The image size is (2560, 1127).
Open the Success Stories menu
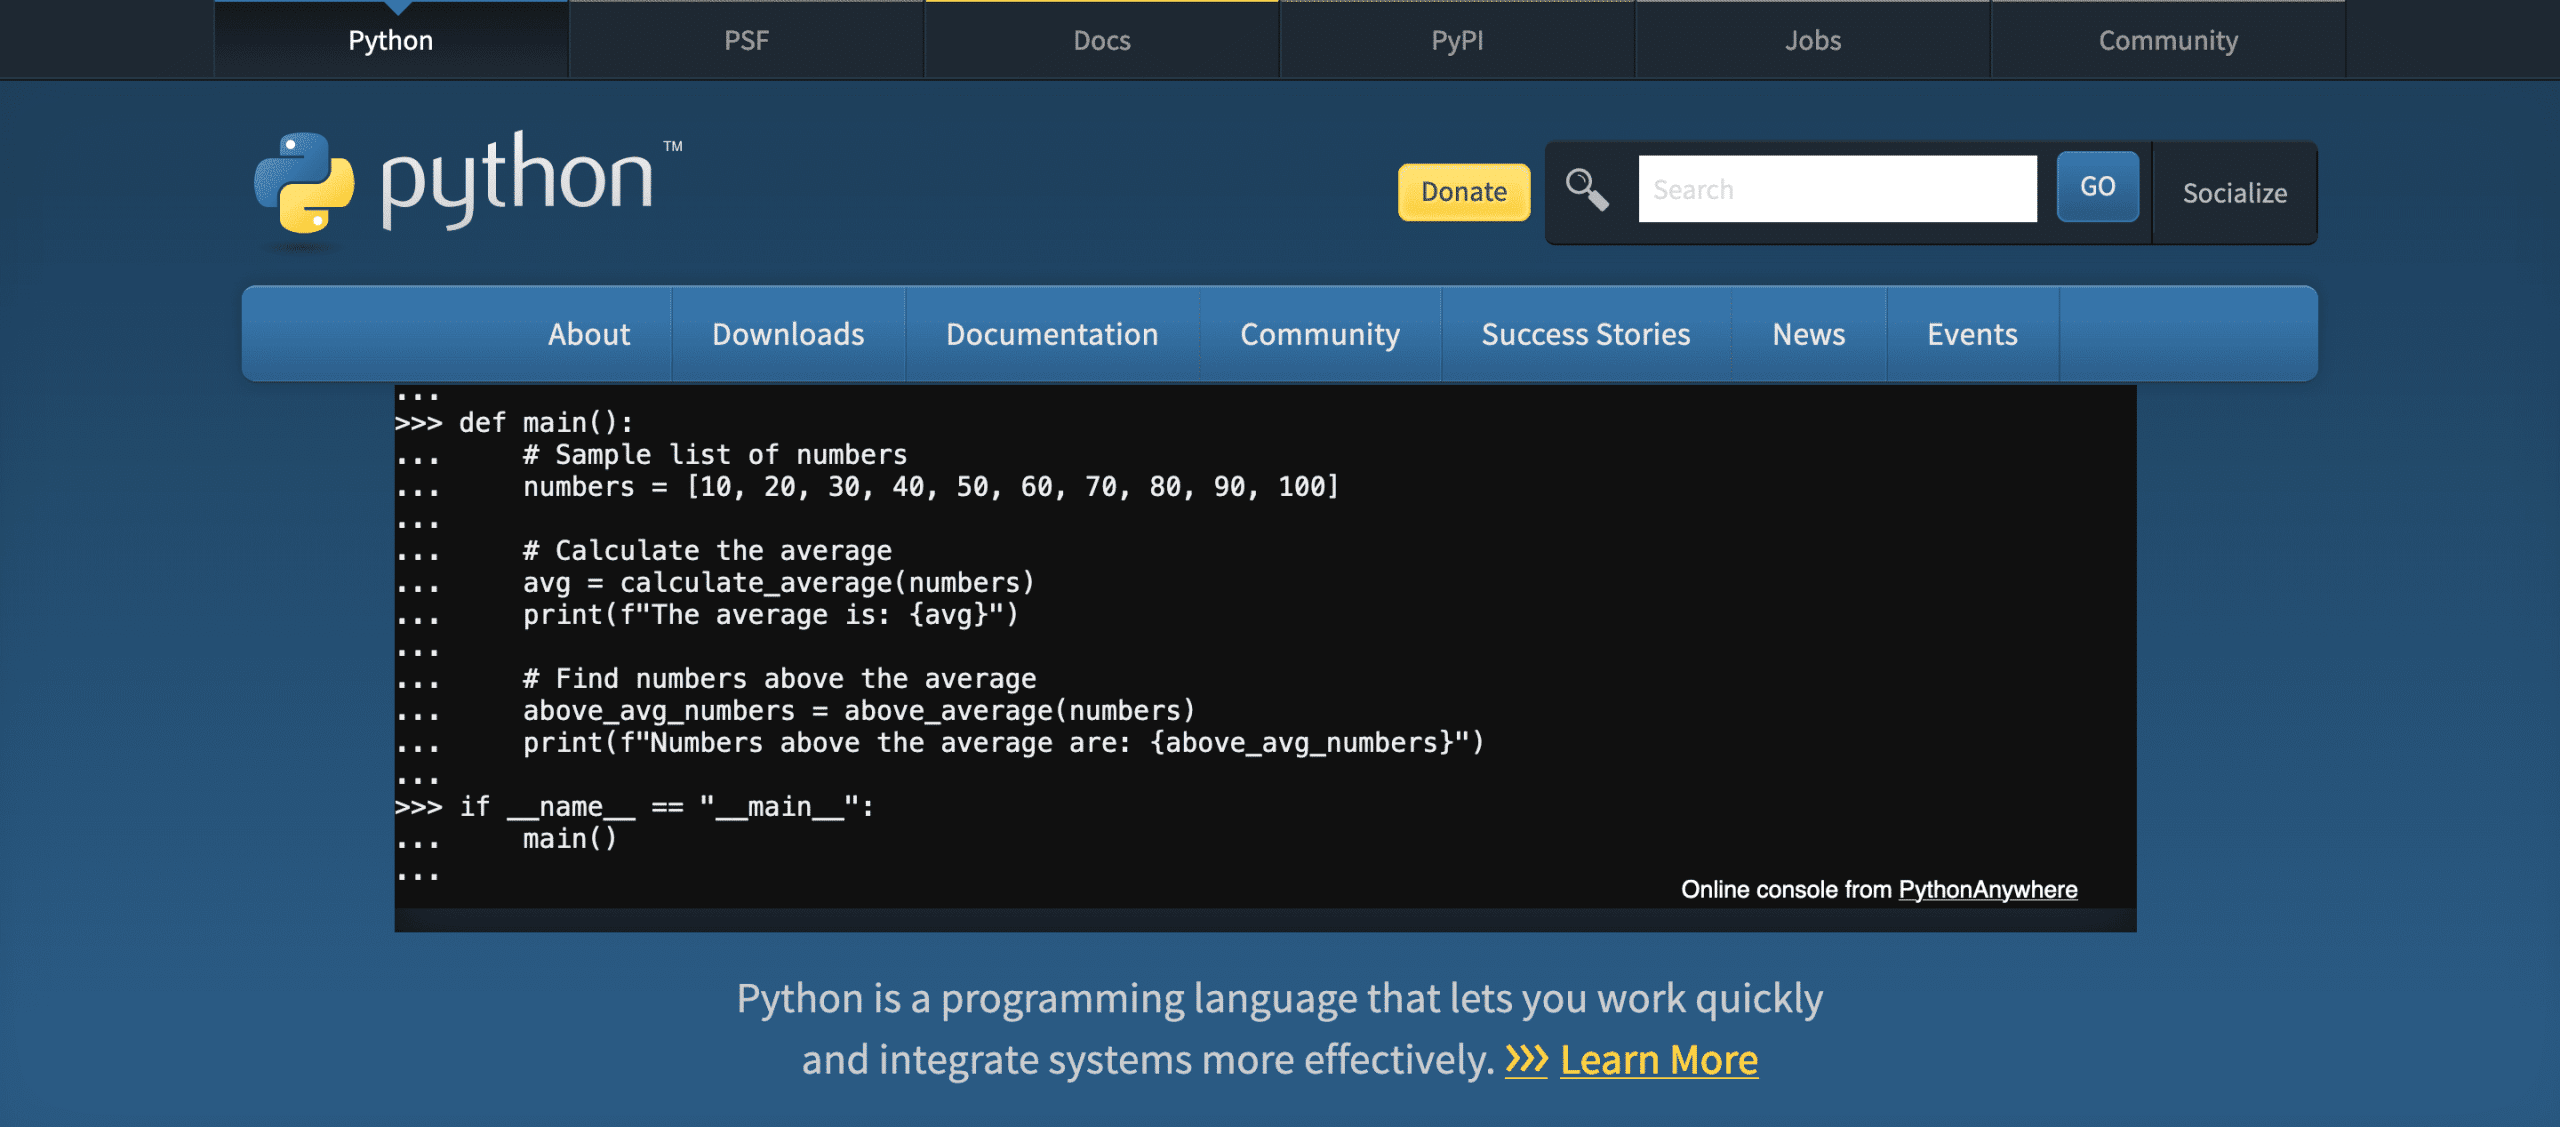(1586, 334)
